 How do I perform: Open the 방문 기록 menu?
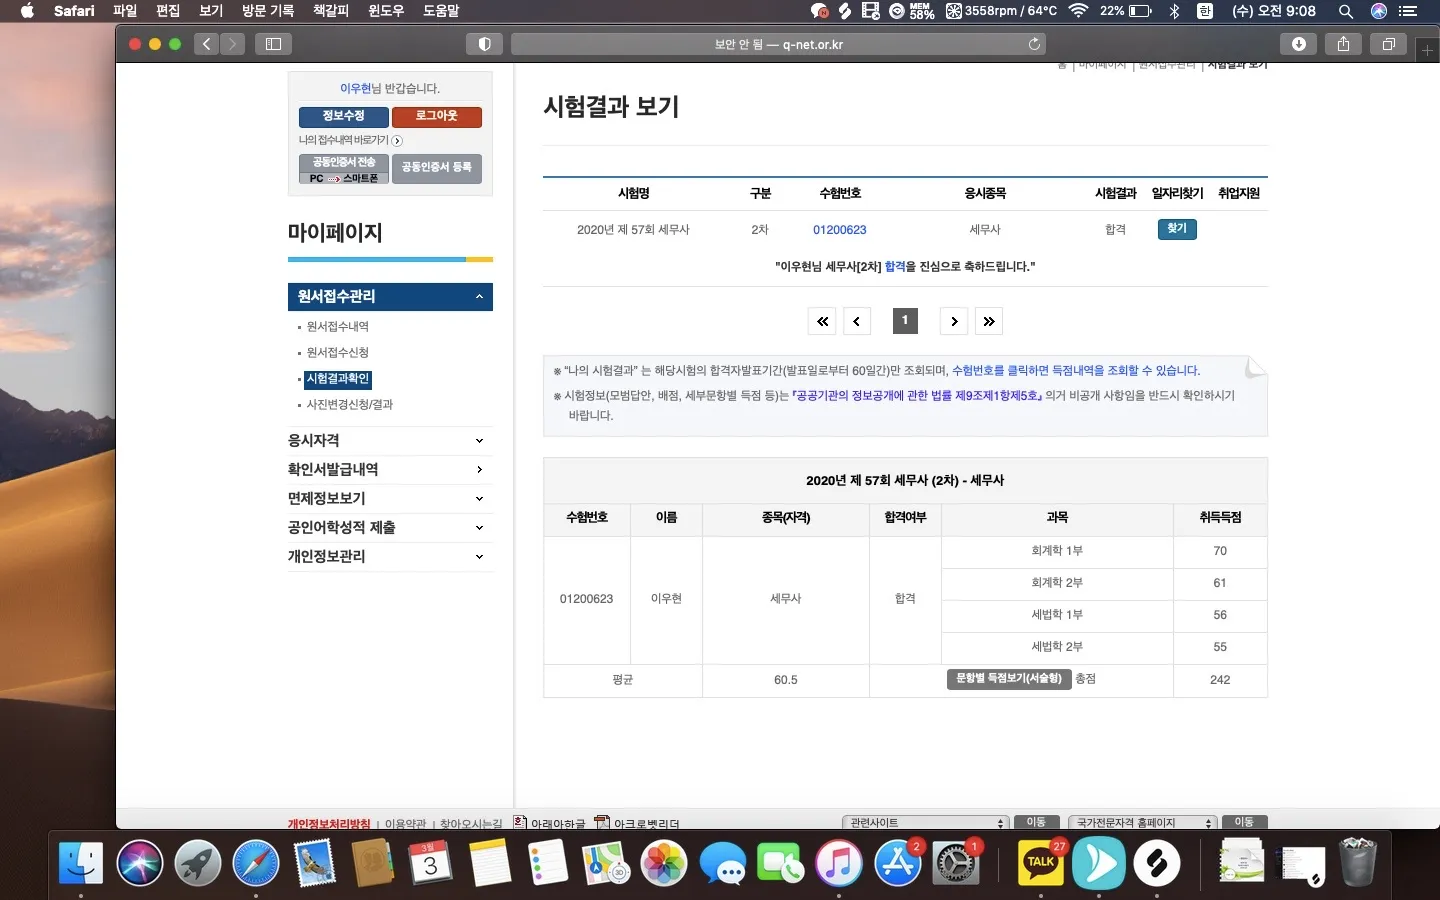click(x=268, y=11)
